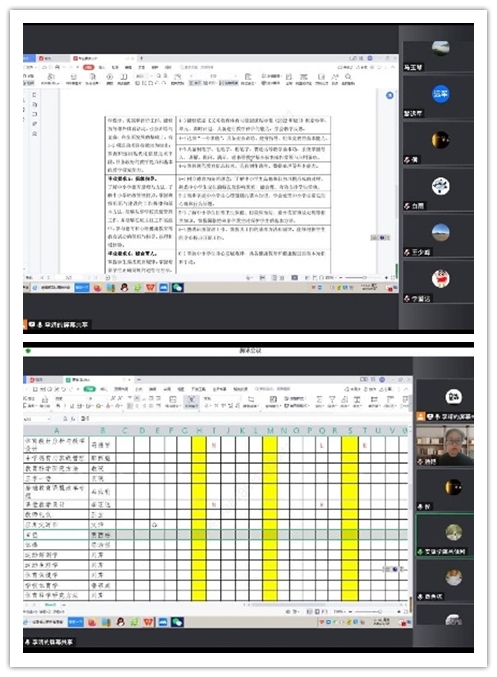The image size is (497, 677).
Task: Switch to the Sheet1 tab
Action: 51,605
